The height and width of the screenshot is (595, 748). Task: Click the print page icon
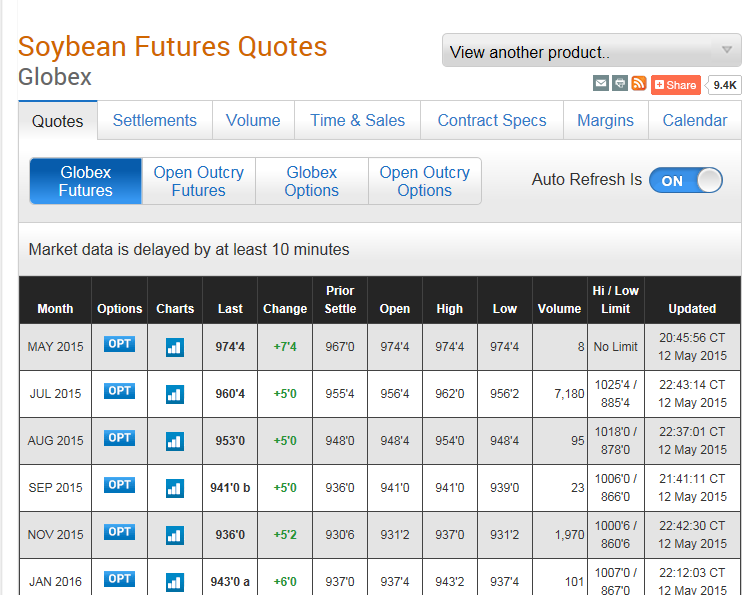coord(620,84)
